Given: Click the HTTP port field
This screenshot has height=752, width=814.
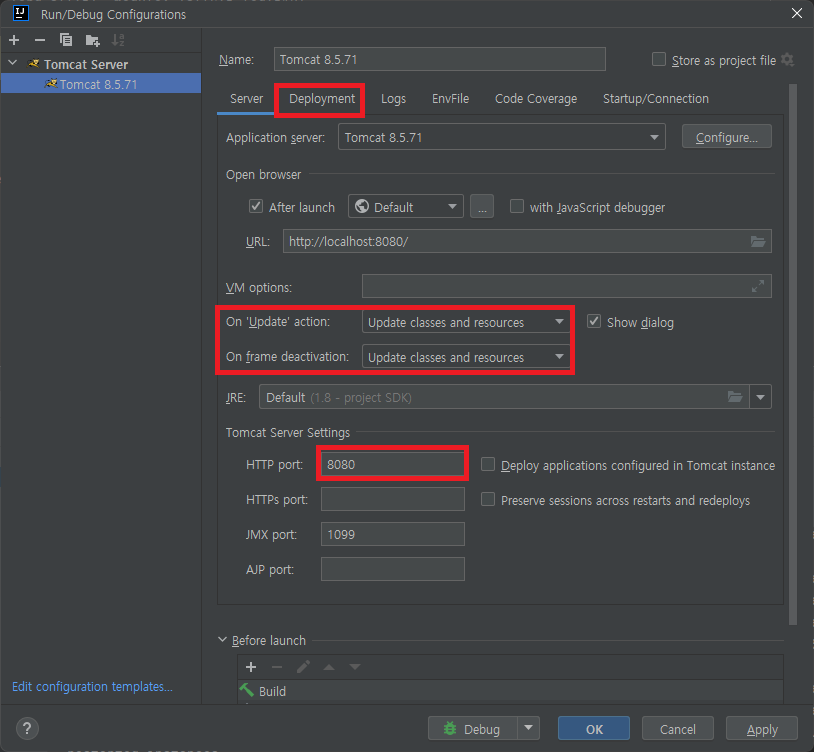Looking at the screenshot, I should (x=392, y=464).
